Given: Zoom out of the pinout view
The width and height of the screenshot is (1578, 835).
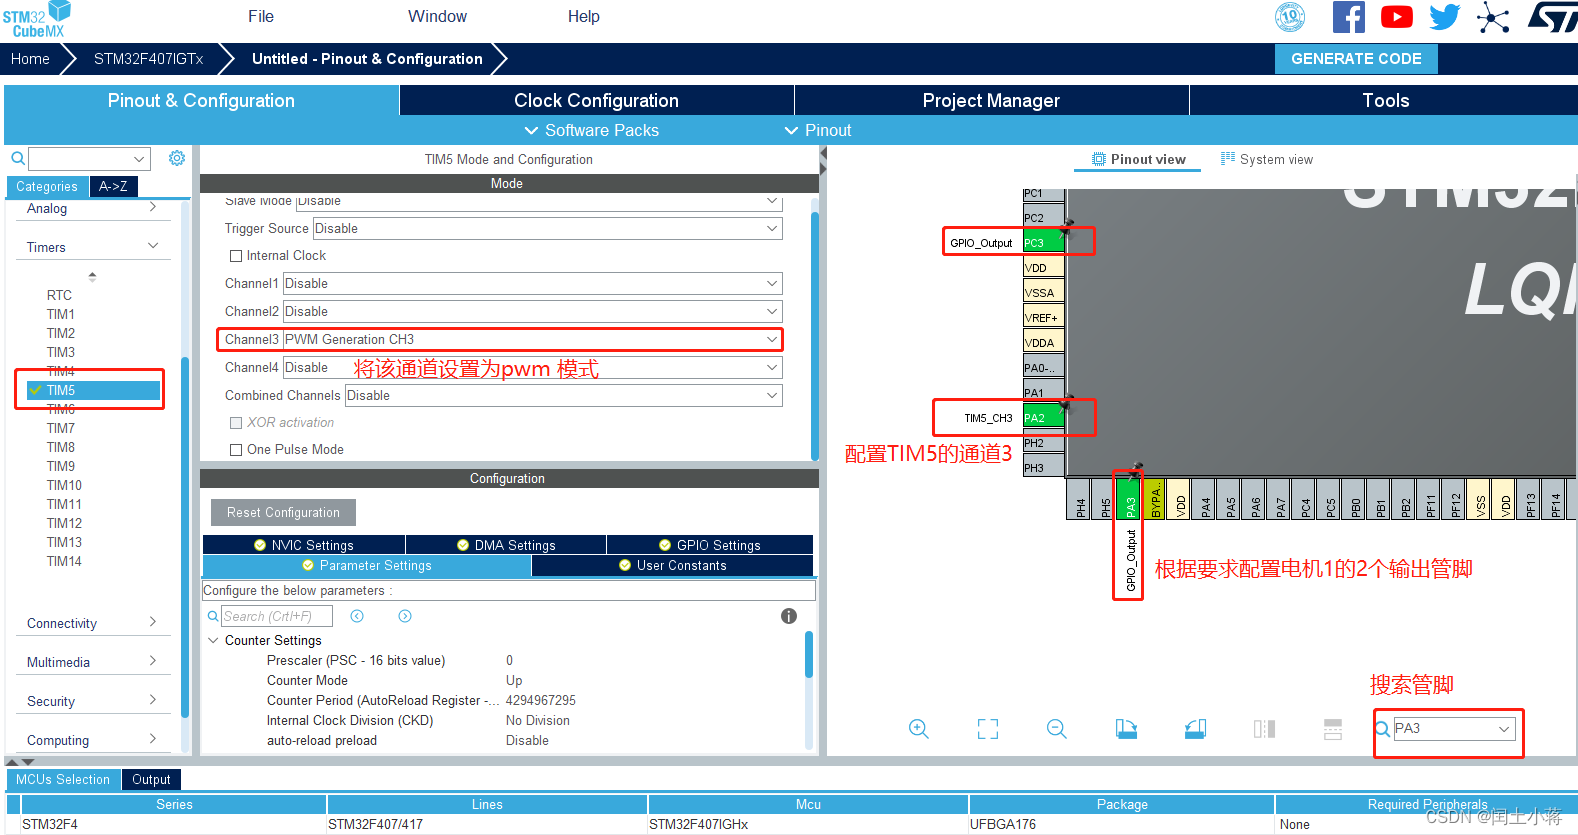Looking at the screenshot, I should coord(1057,729).
